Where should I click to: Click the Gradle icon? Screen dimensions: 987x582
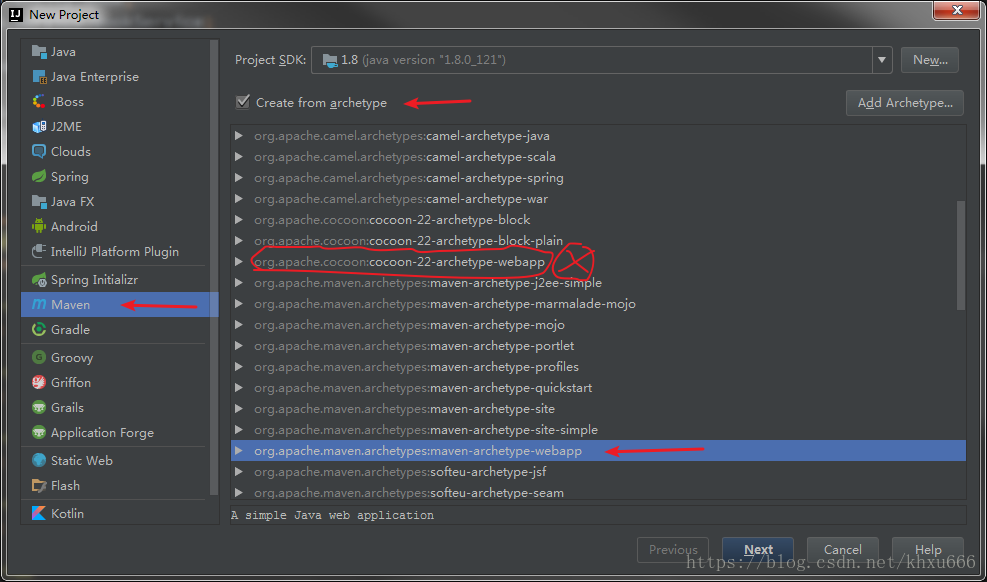coord(39,329)
